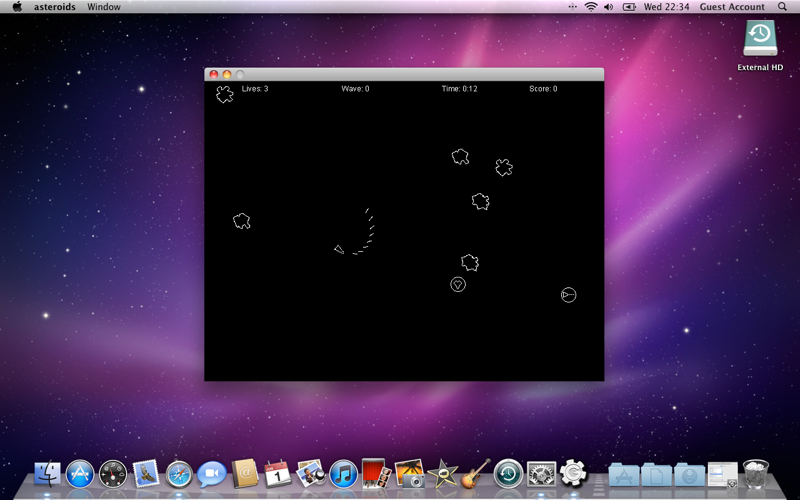
Task: Close the asteroids game window
Action: point(214,74)
